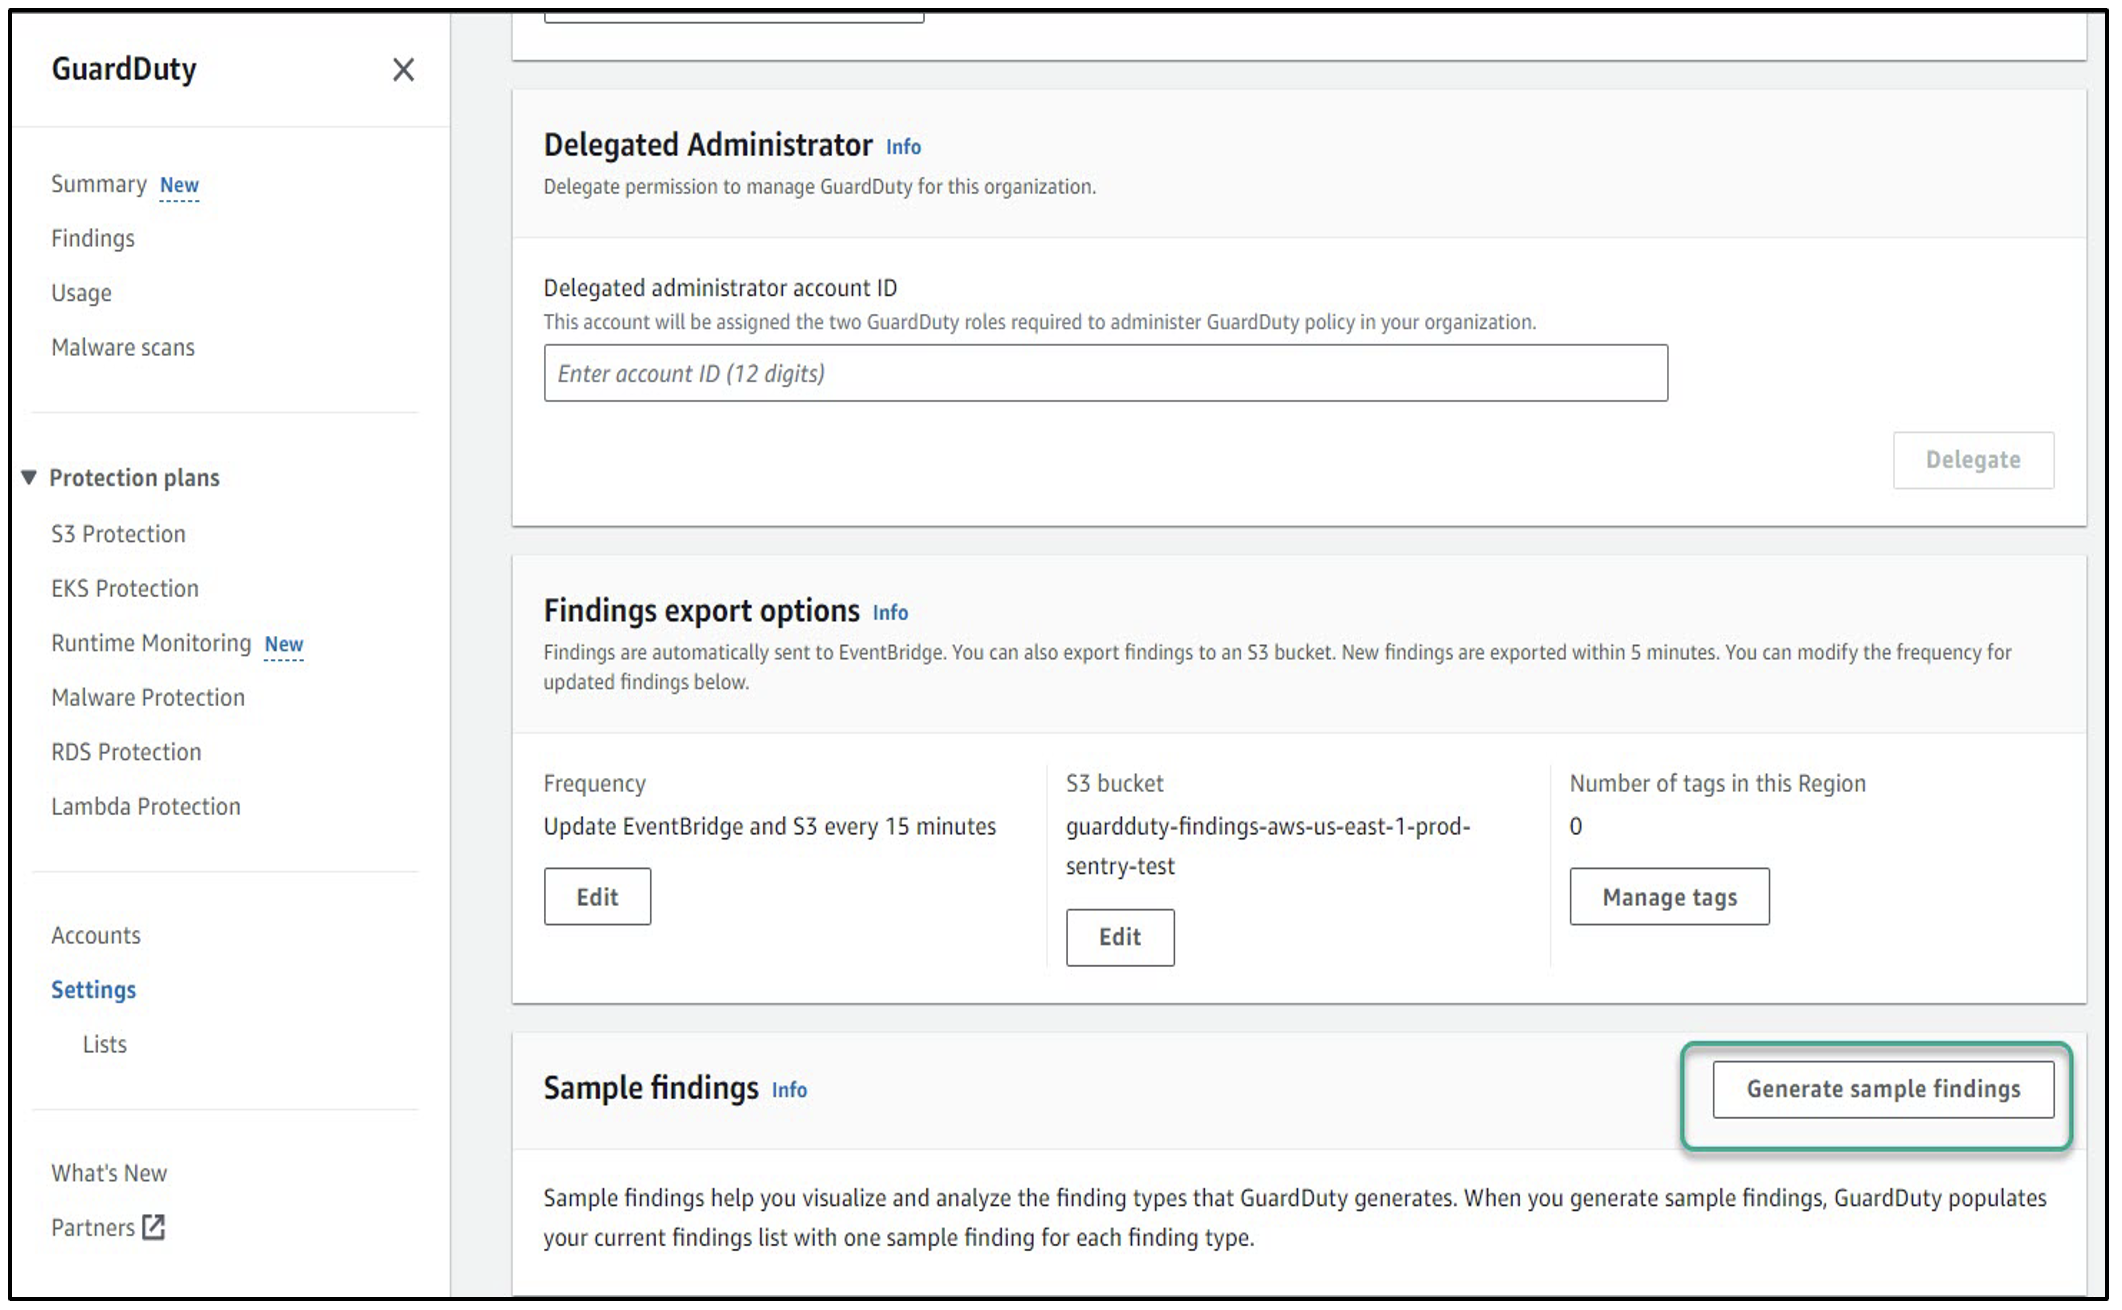Viewport: 2122px width, 1310px height.
Task: Close the GuardDuty navigation panel
Action: tap(403, 70)
